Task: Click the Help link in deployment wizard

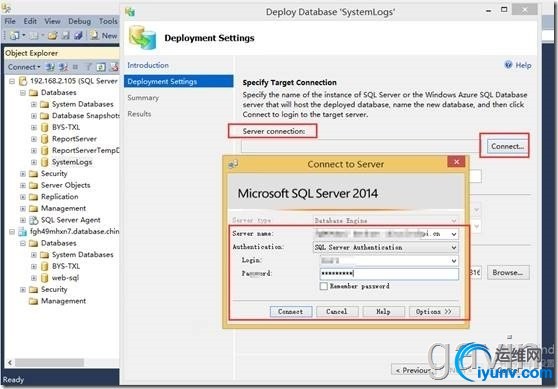Action: point(518,65)
